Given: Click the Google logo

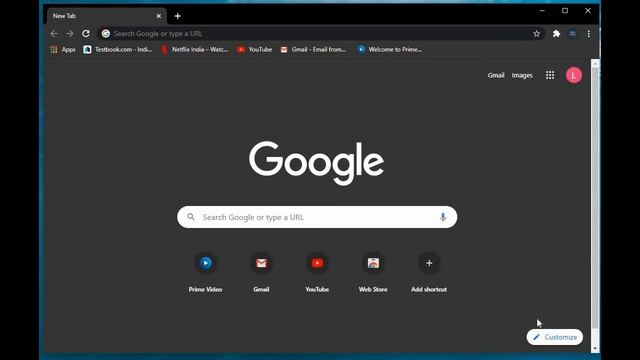Looking at the screenshot, I should click(x=316, y=163).
